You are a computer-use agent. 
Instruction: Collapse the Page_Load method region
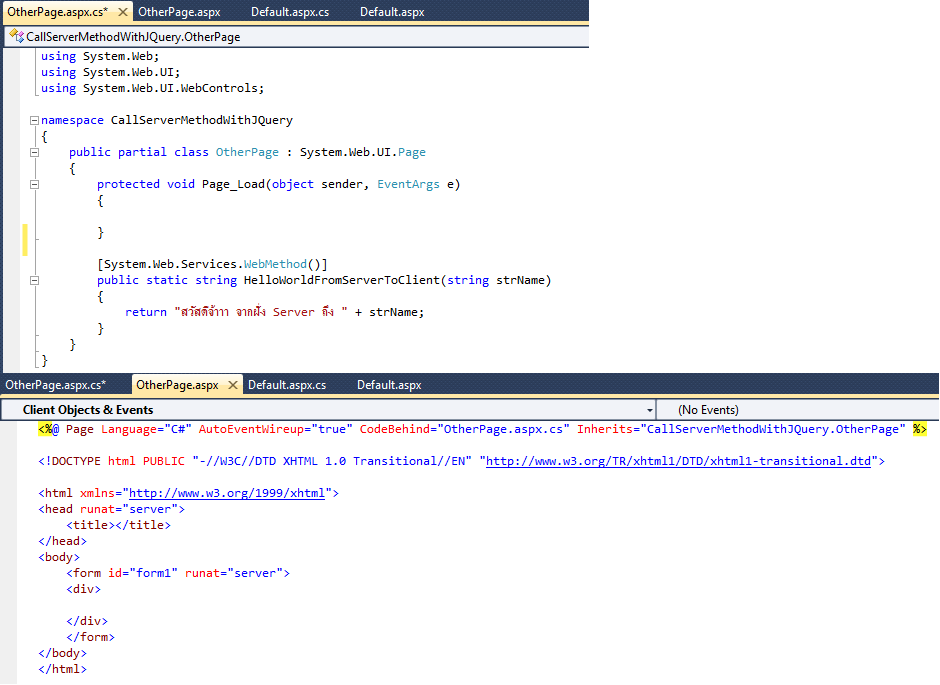35,184
